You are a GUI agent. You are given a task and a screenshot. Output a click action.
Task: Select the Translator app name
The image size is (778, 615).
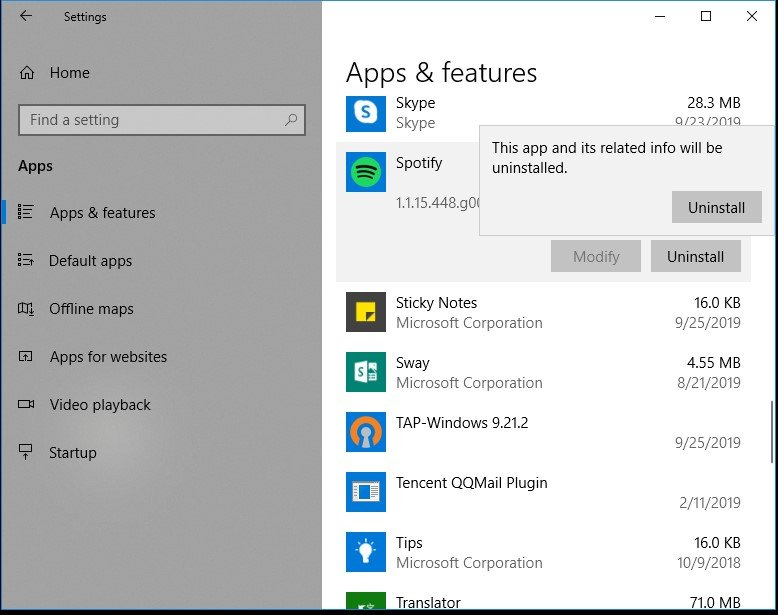pyautogui.click(x=428, y=603)
